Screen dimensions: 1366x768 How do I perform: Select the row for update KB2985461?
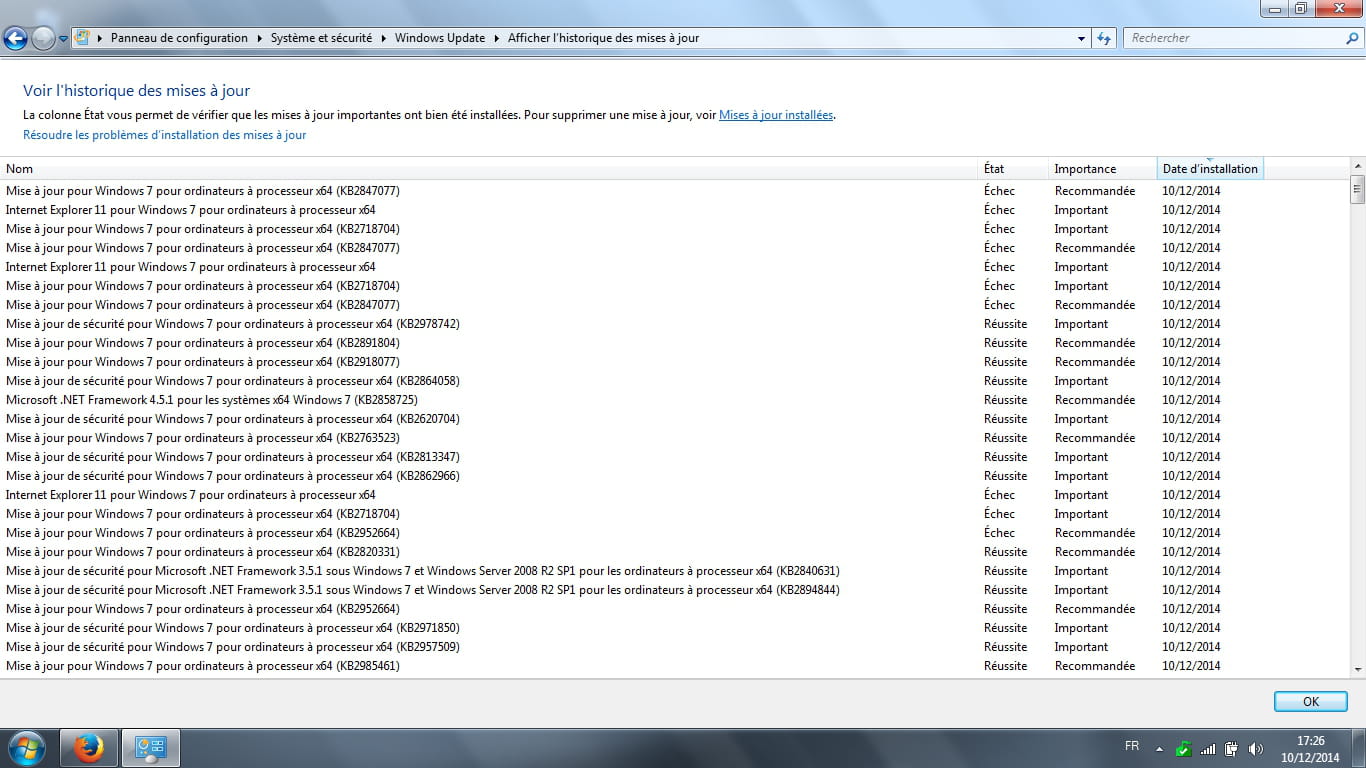(x=674, y=666)
